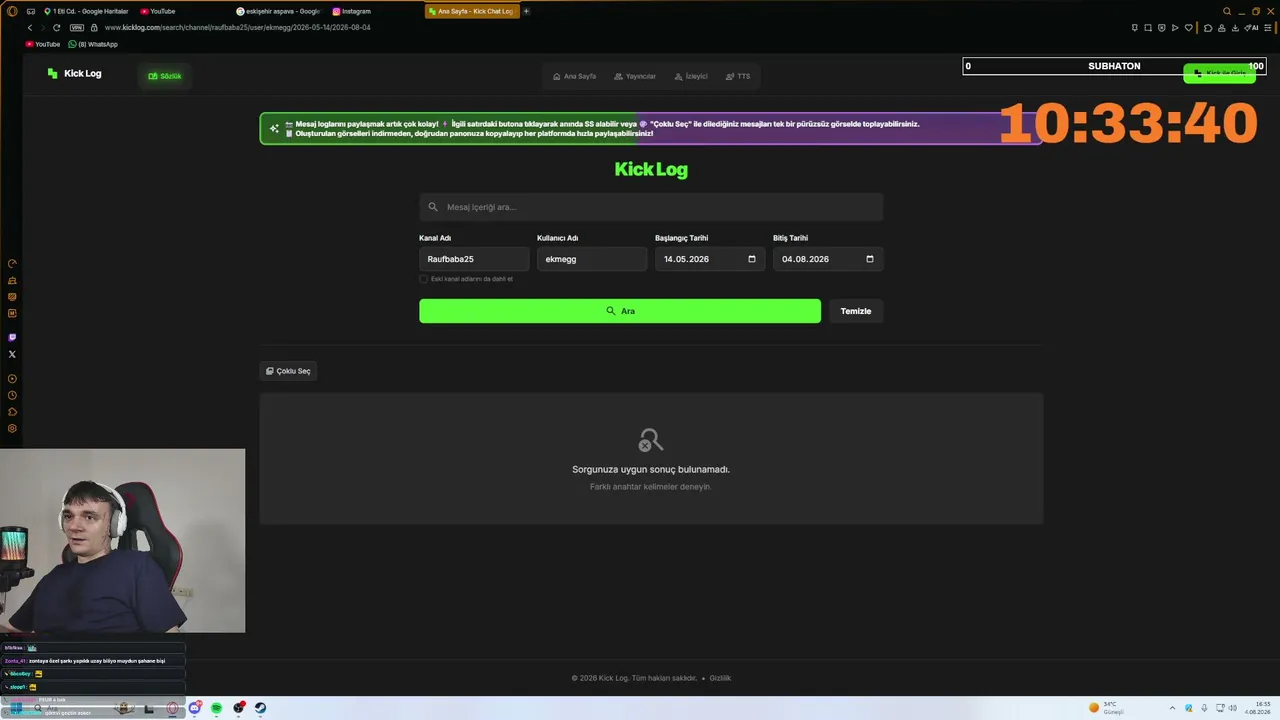Toggle the Çoklu Seç multi-select button
1280x720 pixels.
click(288, 371)
